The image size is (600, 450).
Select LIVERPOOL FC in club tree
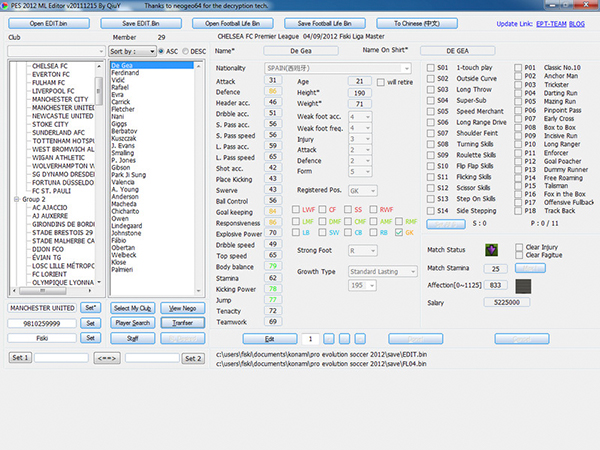click(x=53, y=91)
